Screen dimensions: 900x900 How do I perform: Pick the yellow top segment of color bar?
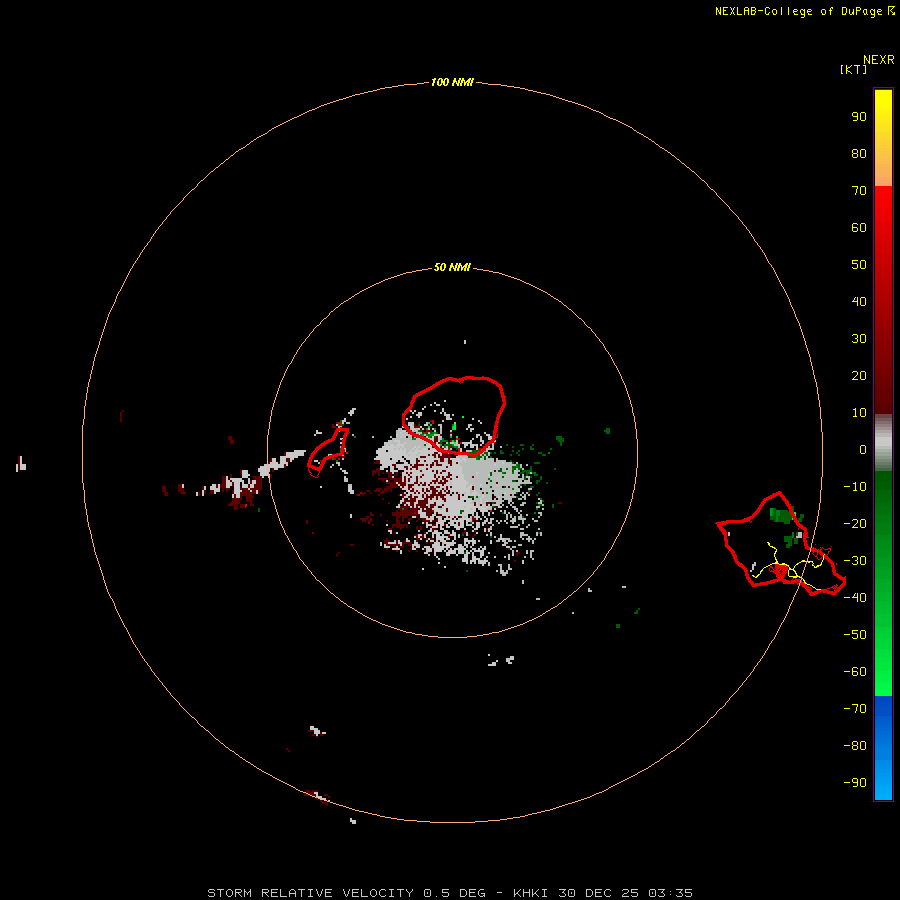(883, 138)
